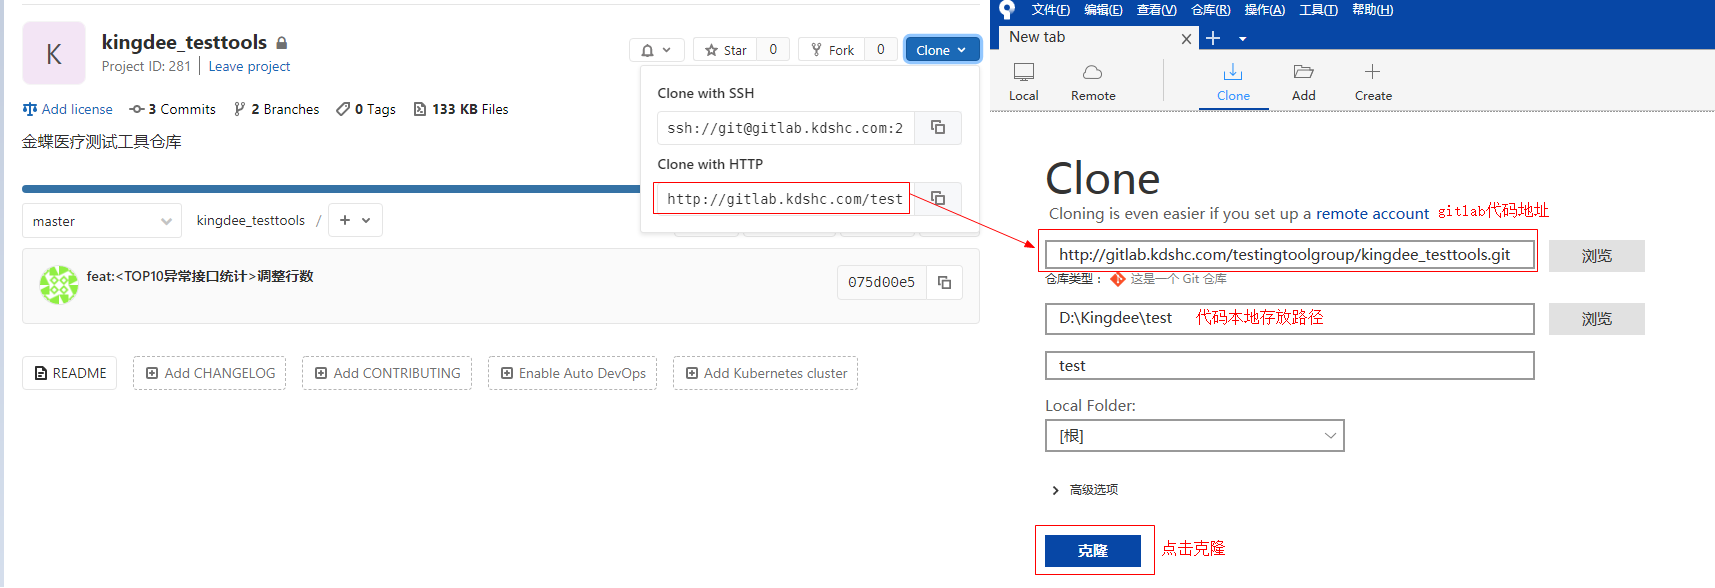The height and width of the screenshot is (588, 1715).
Task: Click Add CHANGELOG
Action: point(210,373)
